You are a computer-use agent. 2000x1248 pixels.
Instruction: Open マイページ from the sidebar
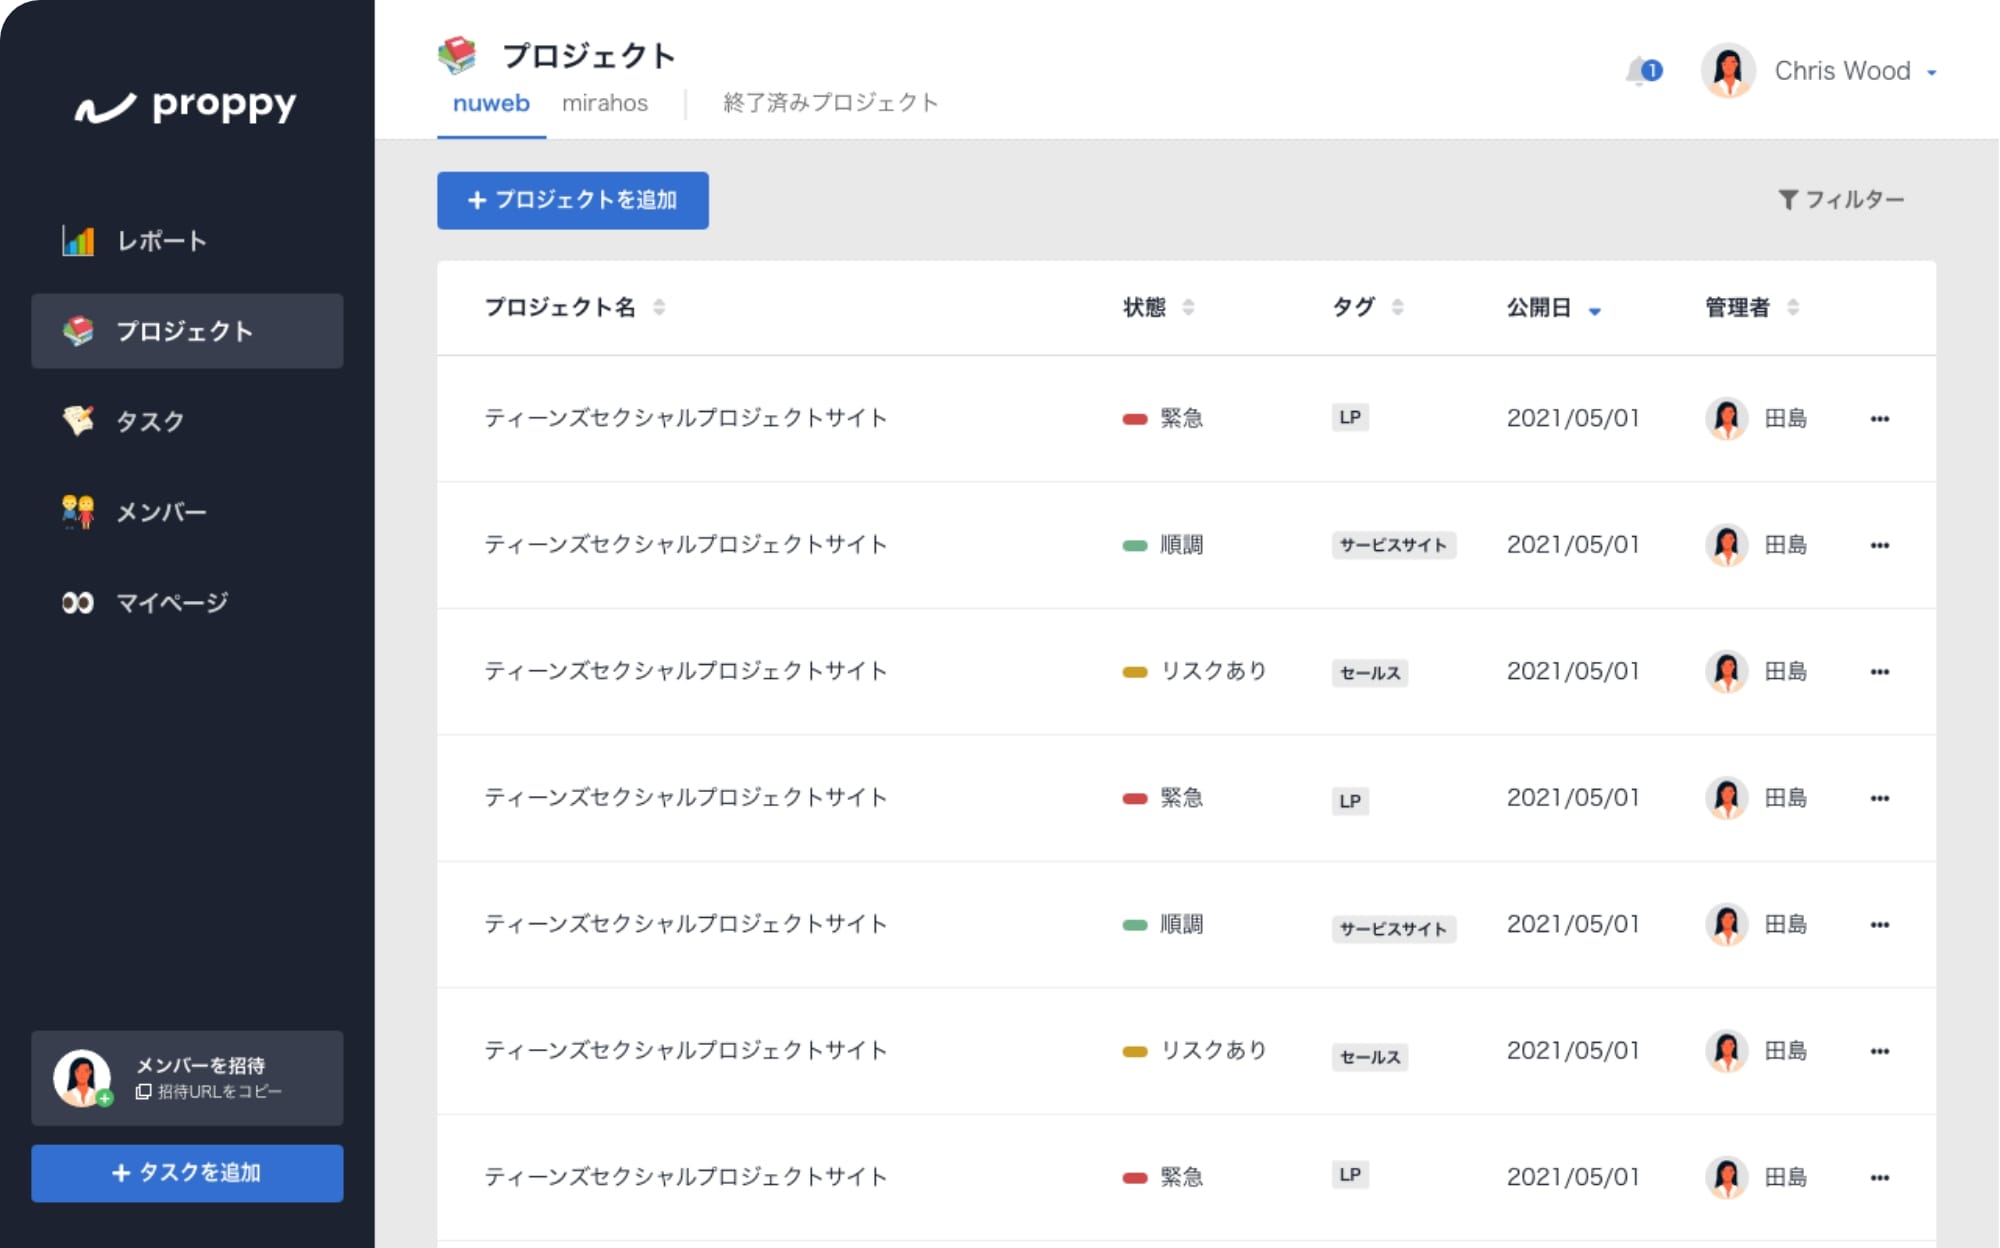click(x=170, y=602)
